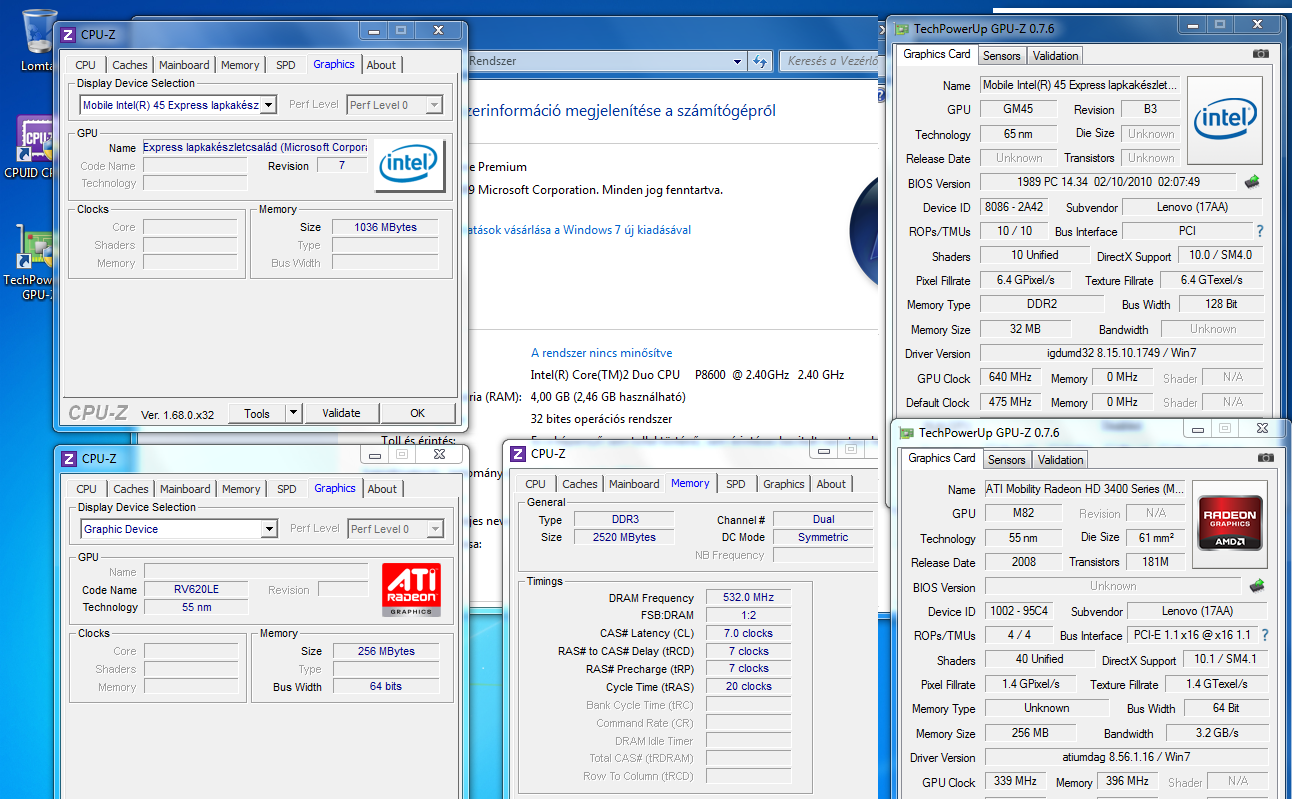
Task: Open Graphics tab in CPU-Z Memory window
Action: pos(784,484)
